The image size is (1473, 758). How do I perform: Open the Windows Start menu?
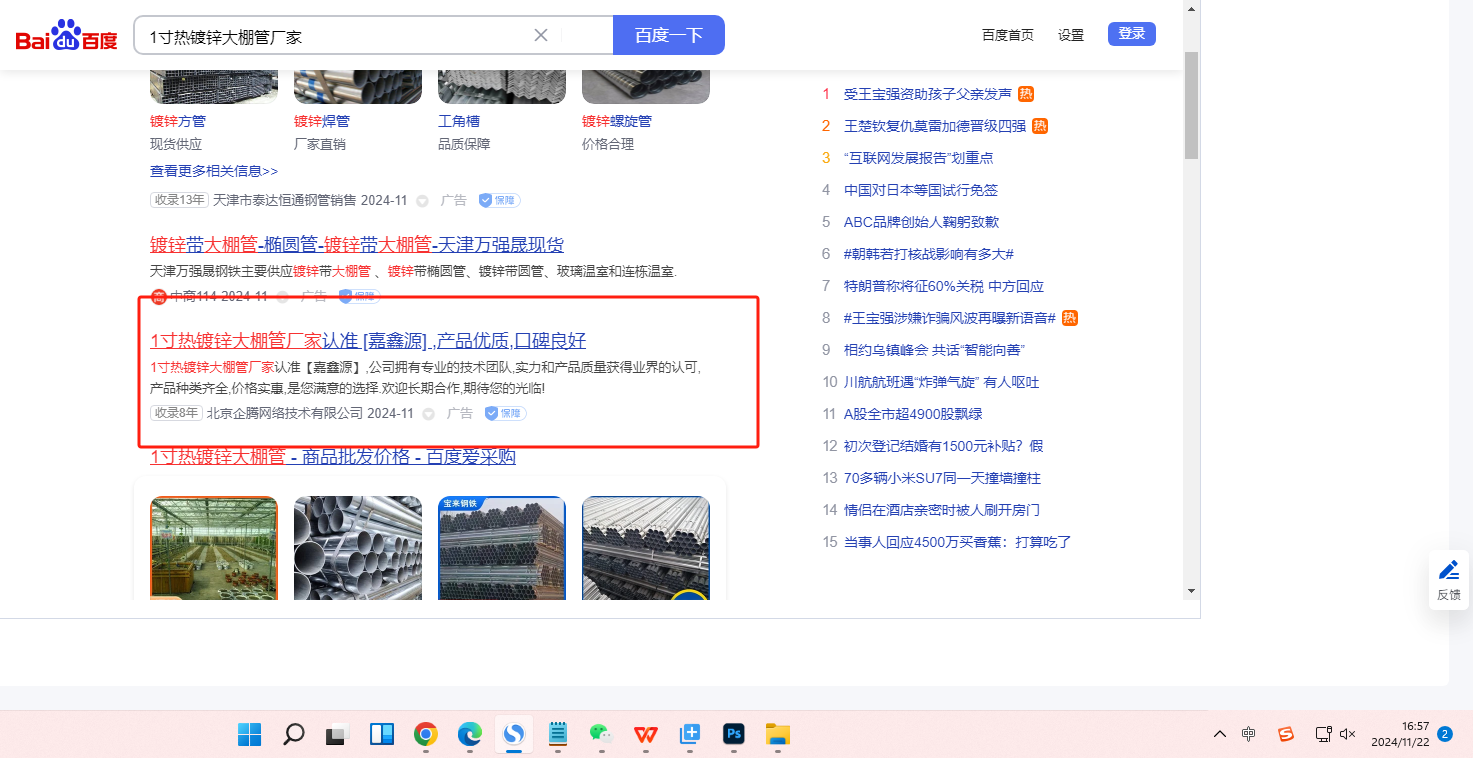tap(249, 734)
